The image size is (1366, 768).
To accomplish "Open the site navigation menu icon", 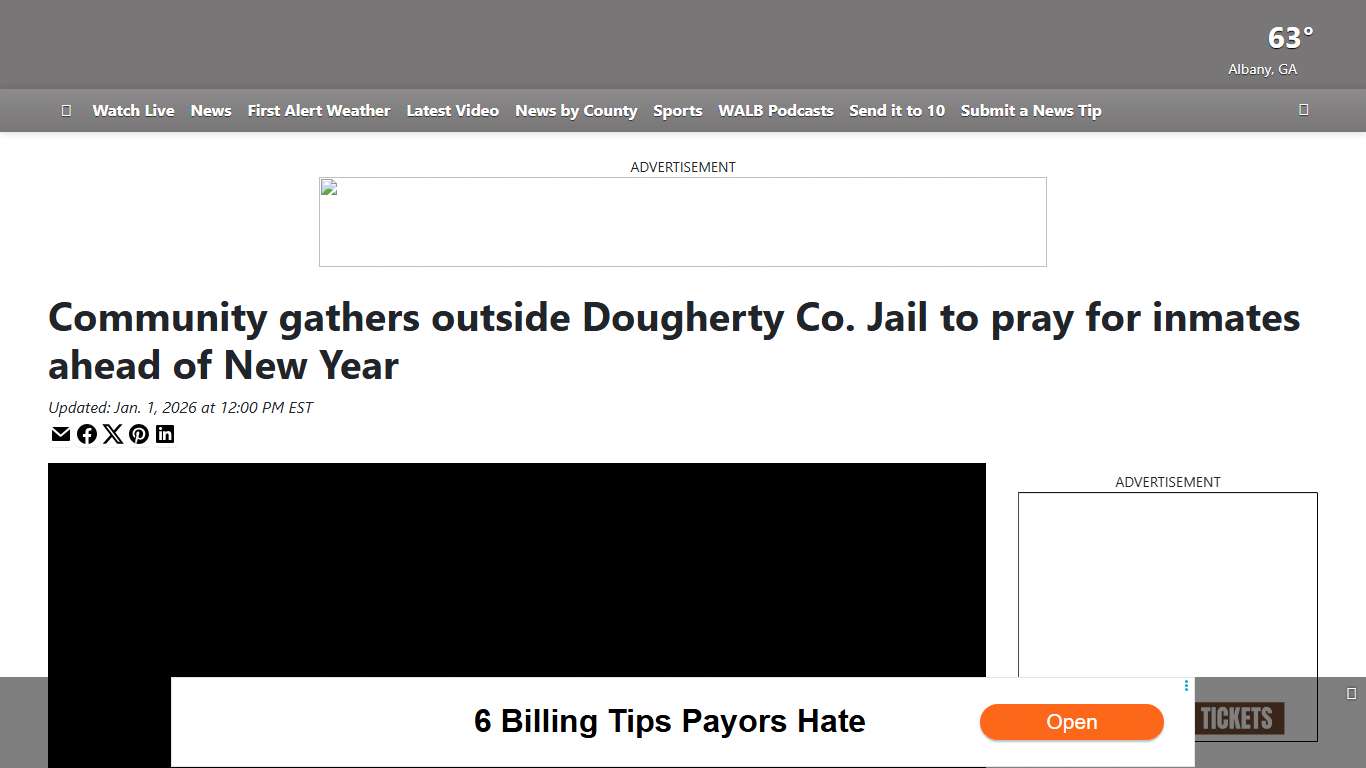I will [x=66, y=110].
